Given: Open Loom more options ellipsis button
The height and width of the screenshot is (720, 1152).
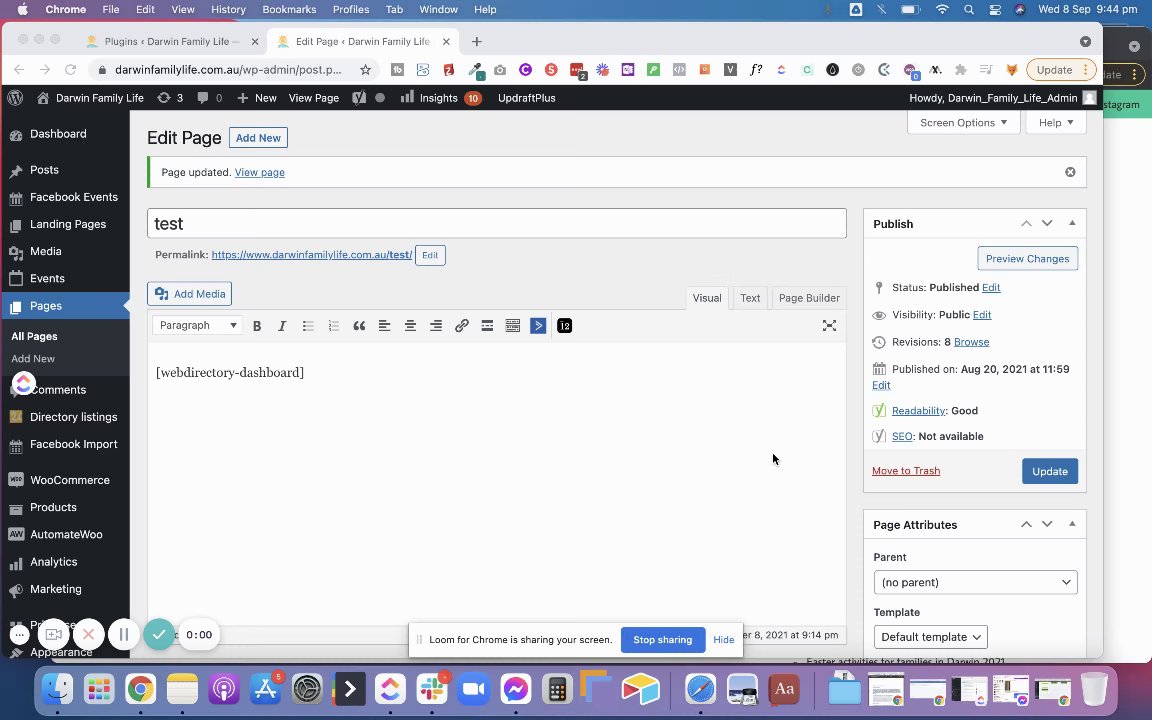Looking at the screenshot, I should tap(20, 634).
